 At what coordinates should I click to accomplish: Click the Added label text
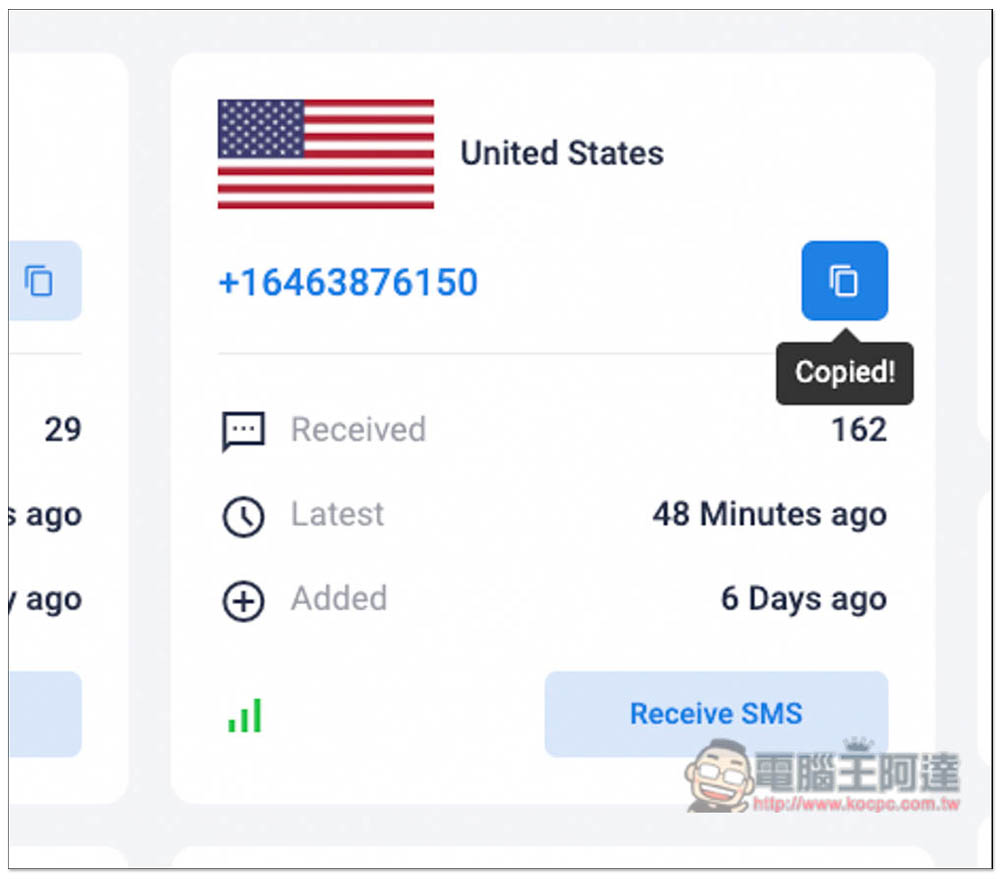[339, 598]
